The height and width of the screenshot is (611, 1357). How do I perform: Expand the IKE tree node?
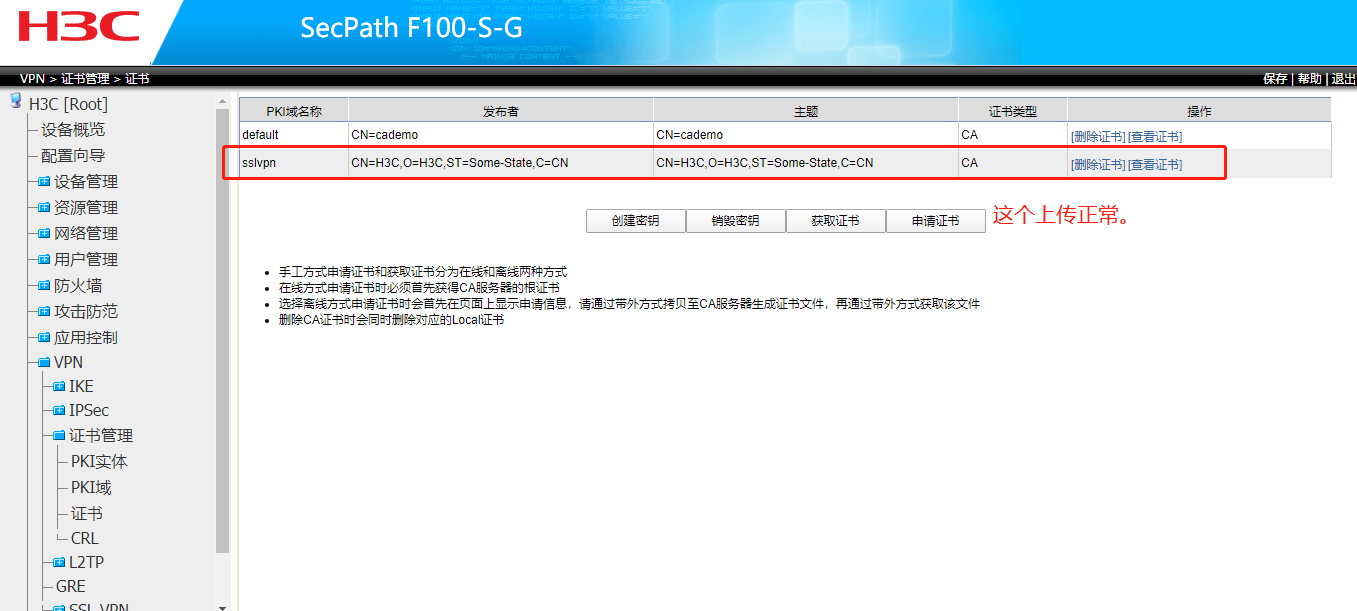59,387
